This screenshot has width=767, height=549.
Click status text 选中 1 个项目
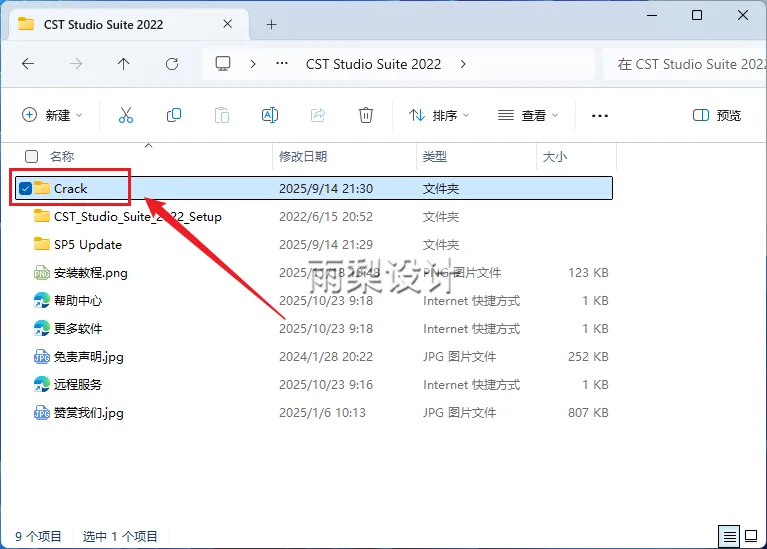tap(120, 537)
